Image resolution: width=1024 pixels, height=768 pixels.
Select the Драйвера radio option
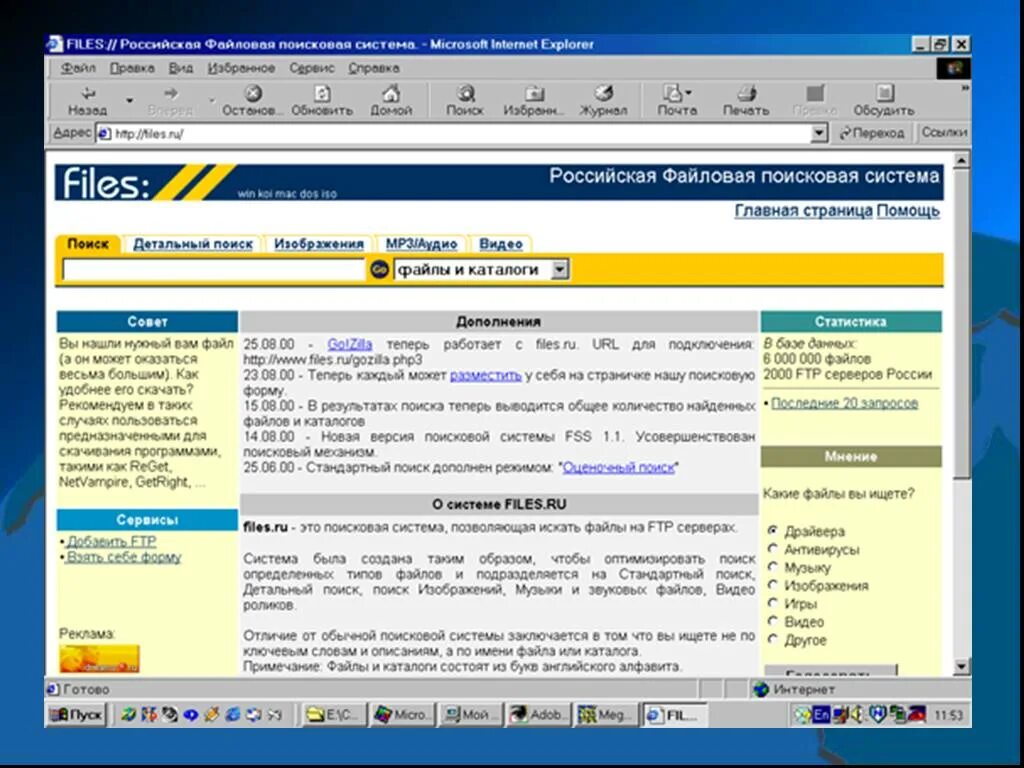[773, 530]
